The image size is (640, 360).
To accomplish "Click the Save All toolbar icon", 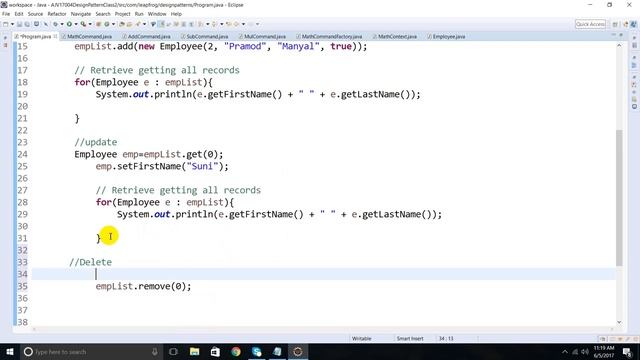I will click(27, 24).
